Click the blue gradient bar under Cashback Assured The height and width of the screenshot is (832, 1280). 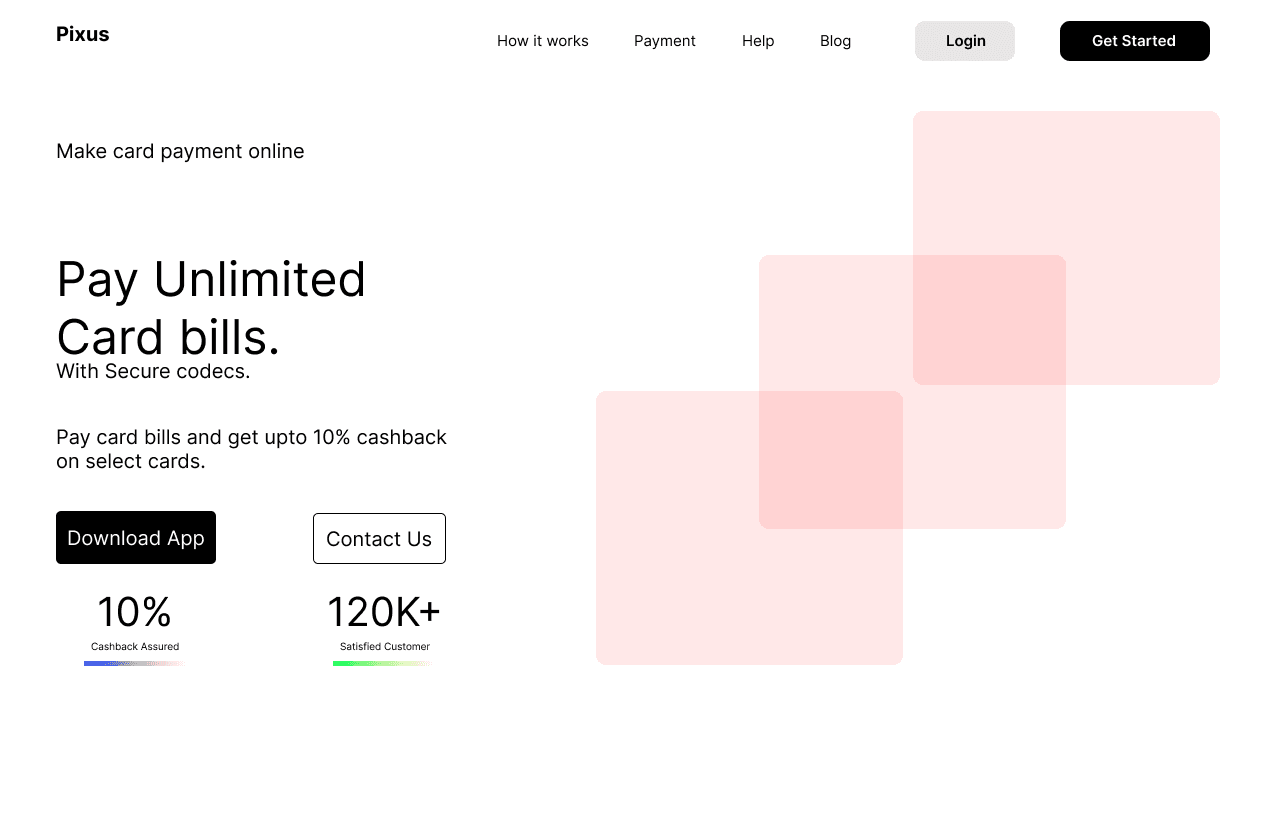tap(135, 663)
